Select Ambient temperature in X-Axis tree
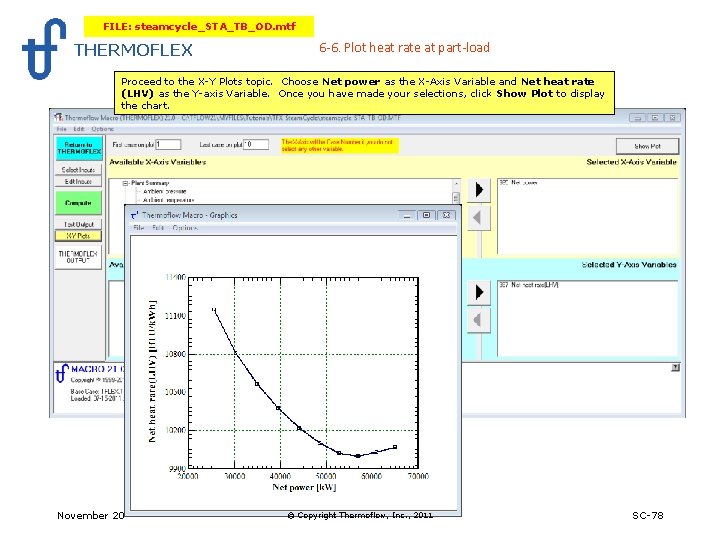Image resolution: width=720 pixels, height=540 pixels. (168, 200)
